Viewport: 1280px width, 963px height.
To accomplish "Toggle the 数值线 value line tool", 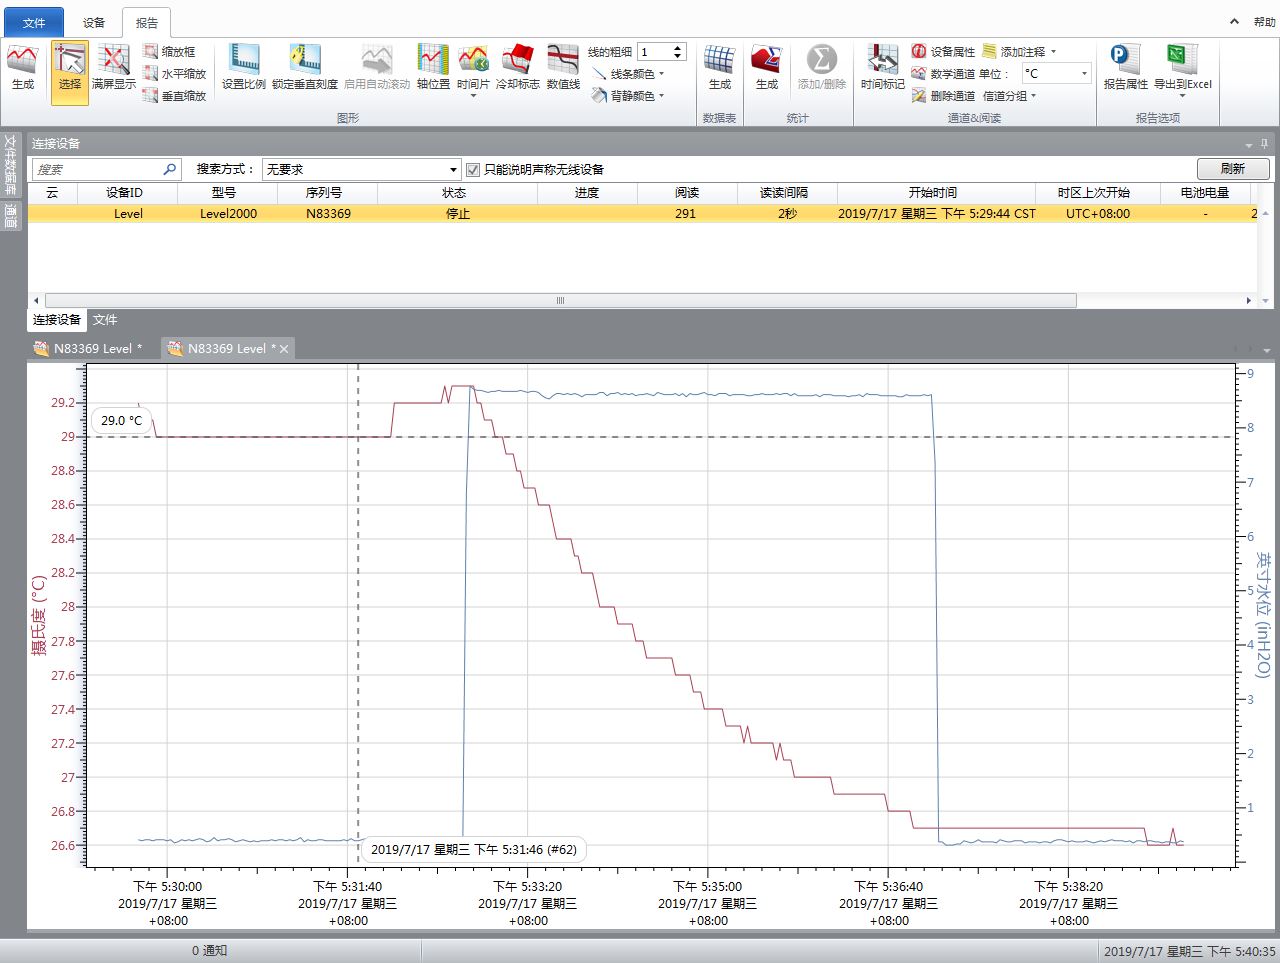I will 563,66.
